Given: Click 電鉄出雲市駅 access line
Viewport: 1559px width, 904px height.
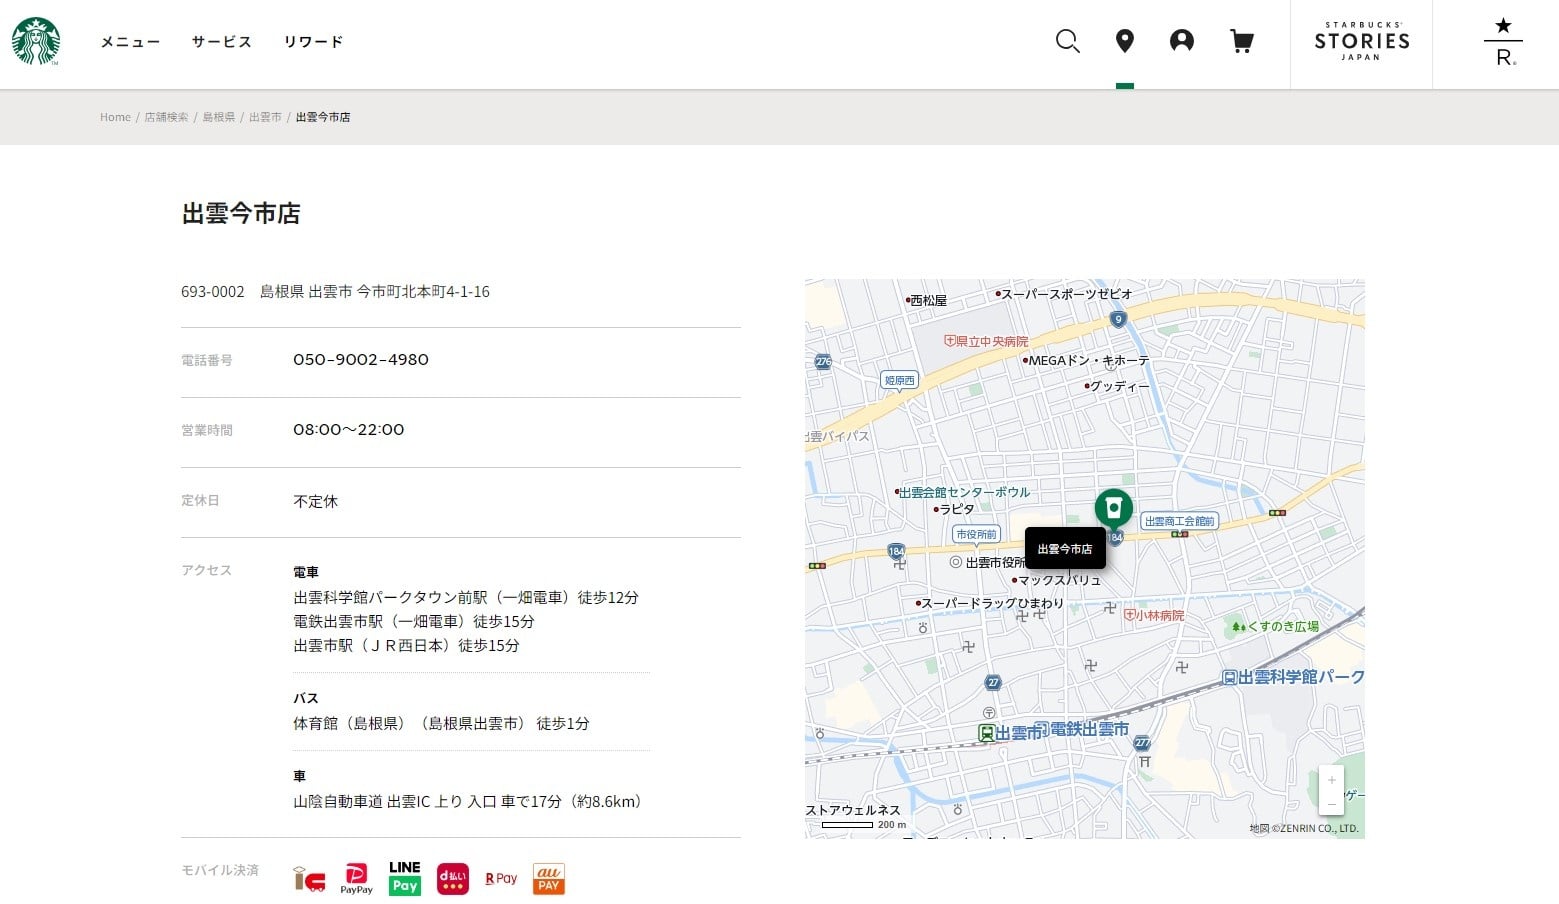Looking at the screenshot, I should (414, 621).
